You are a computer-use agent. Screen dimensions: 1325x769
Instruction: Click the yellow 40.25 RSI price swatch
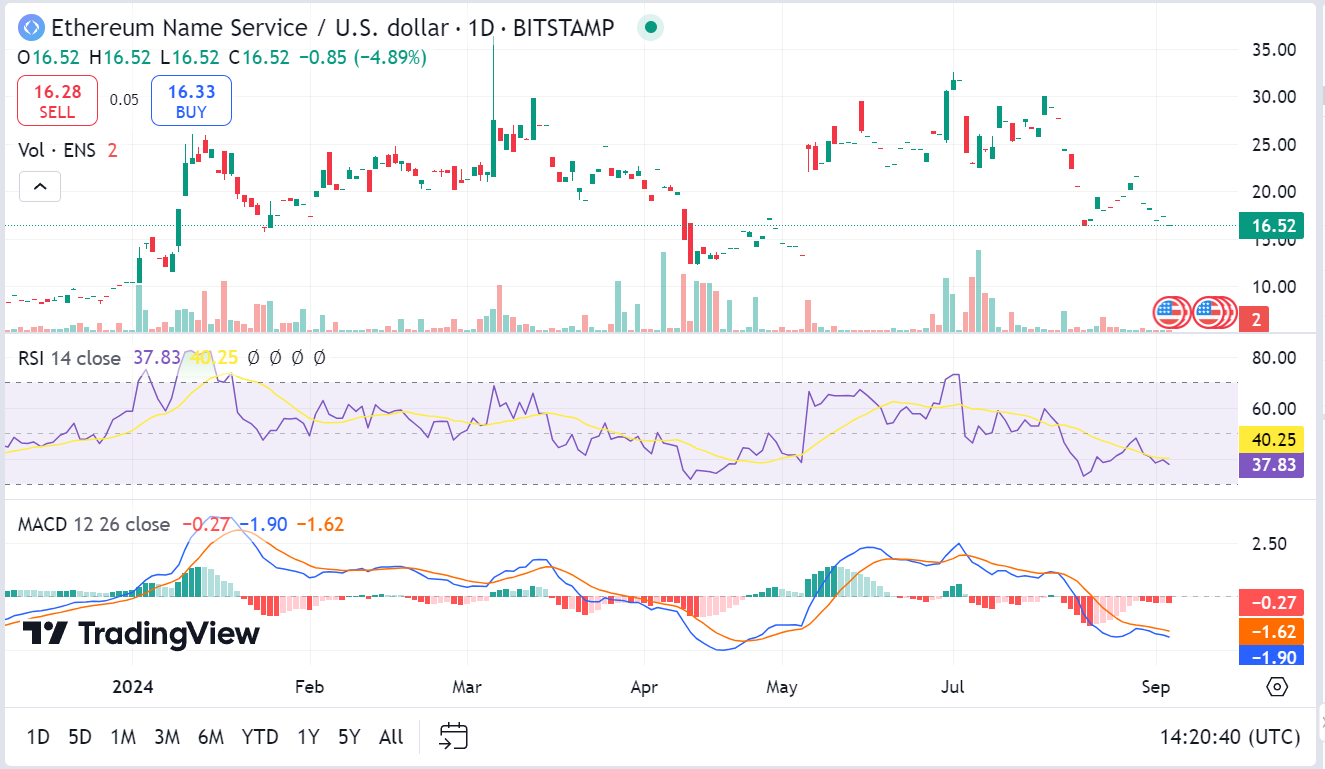1273,438
